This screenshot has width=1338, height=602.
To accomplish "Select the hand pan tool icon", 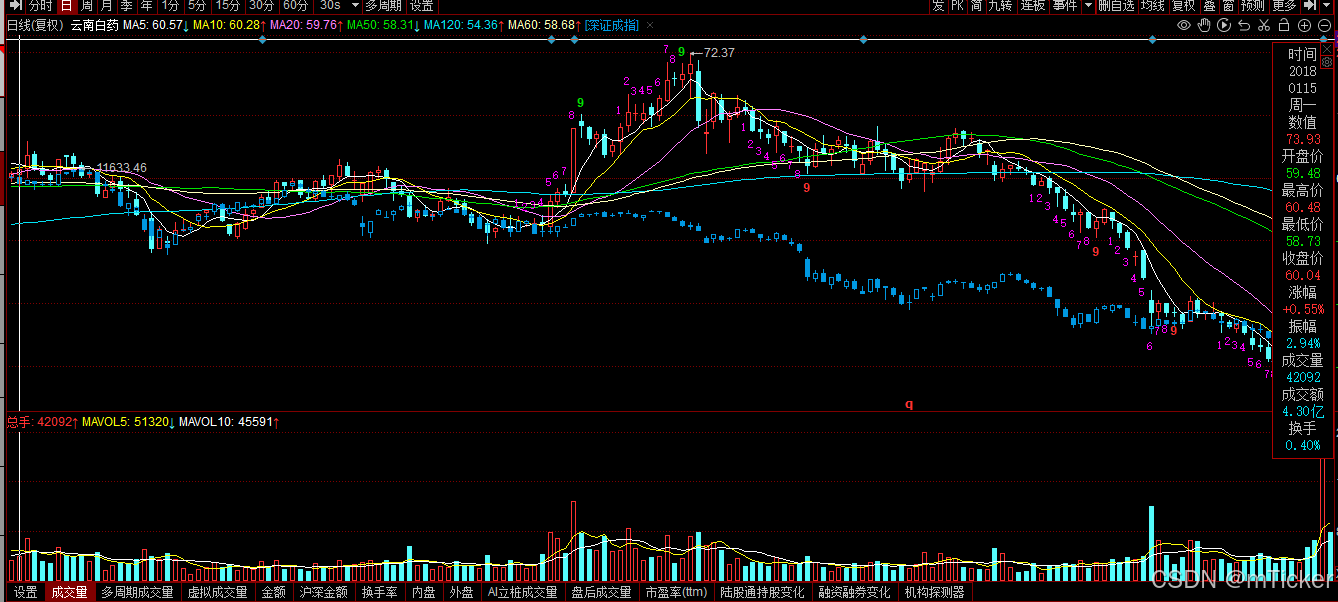I will [x=1204, y=25].
